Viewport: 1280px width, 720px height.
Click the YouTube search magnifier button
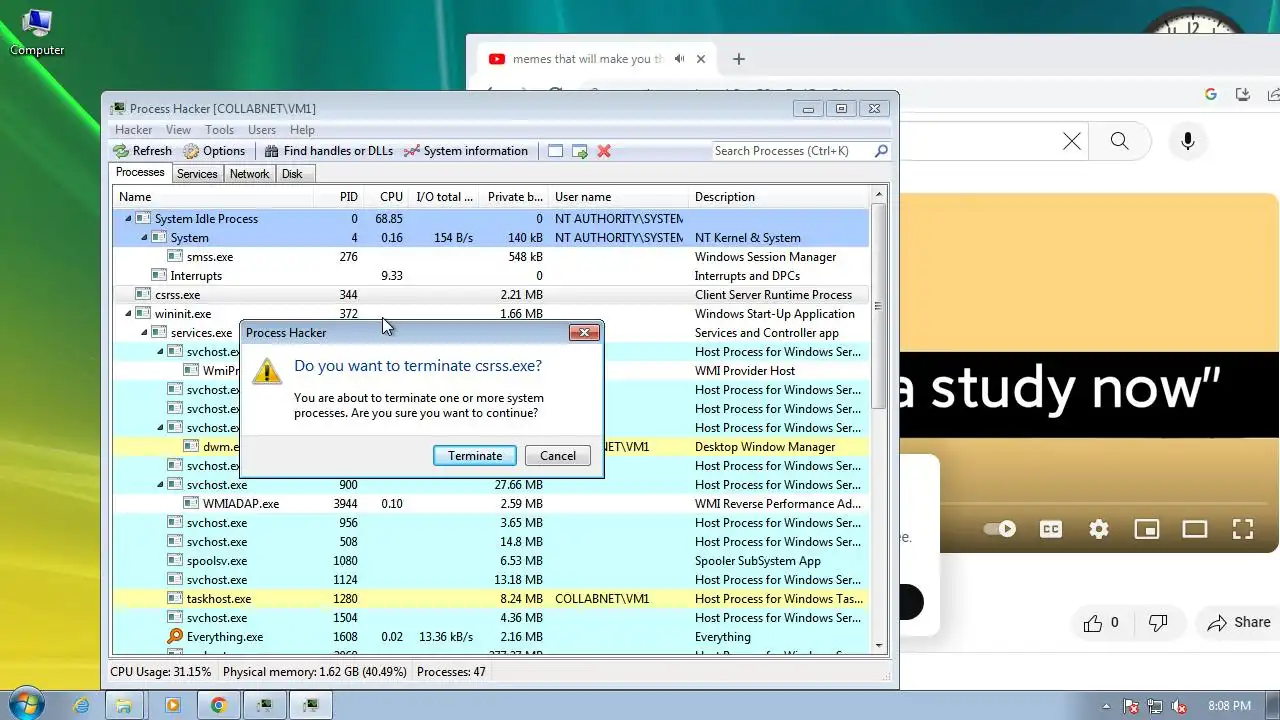point(1120,141)
